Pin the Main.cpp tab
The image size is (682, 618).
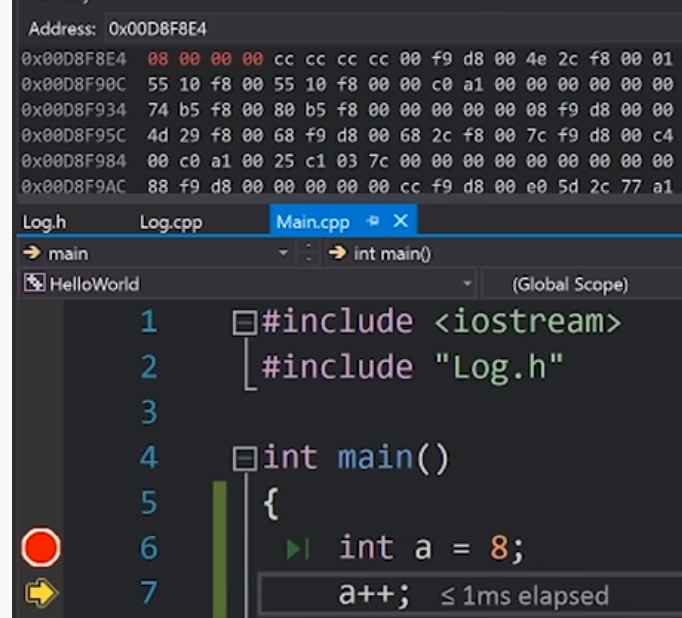[373, 221]
